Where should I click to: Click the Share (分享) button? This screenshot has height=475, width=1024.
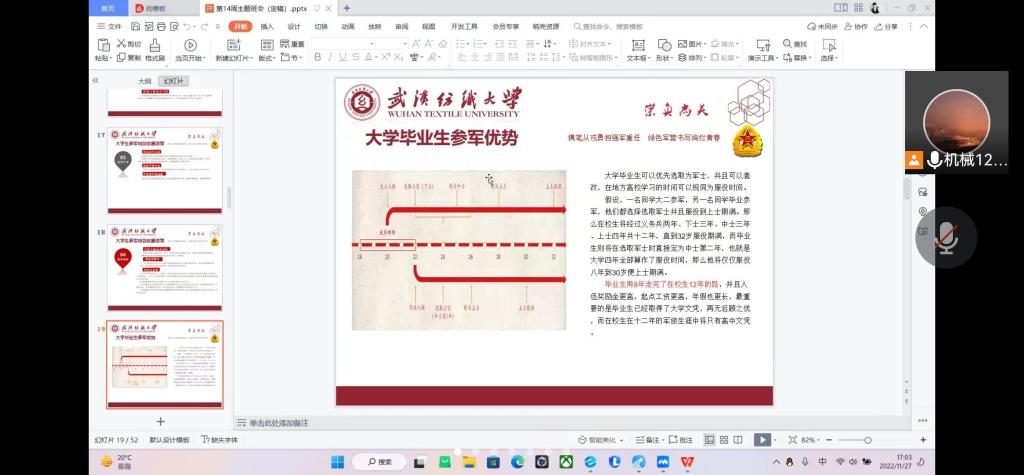887,27
